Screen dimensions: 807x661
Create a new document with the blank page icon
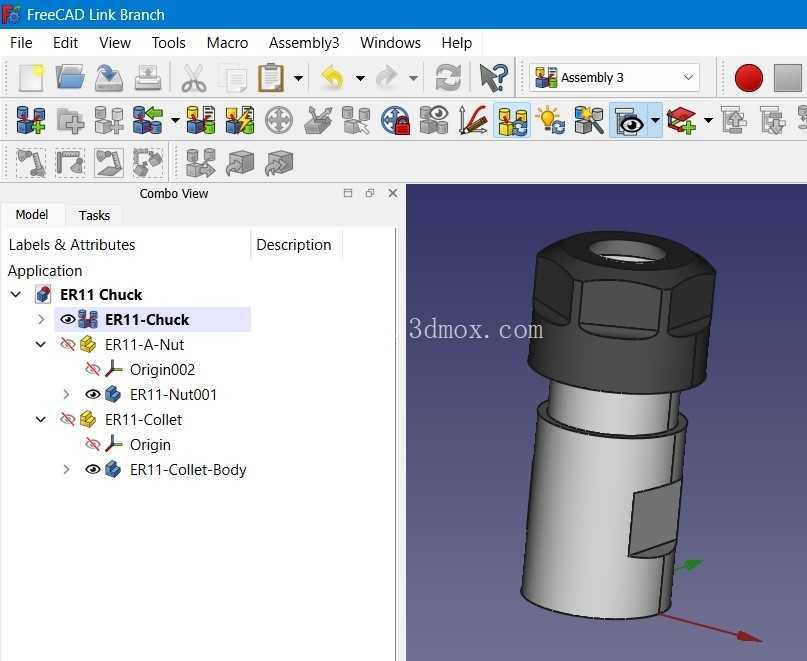[31, 78]
